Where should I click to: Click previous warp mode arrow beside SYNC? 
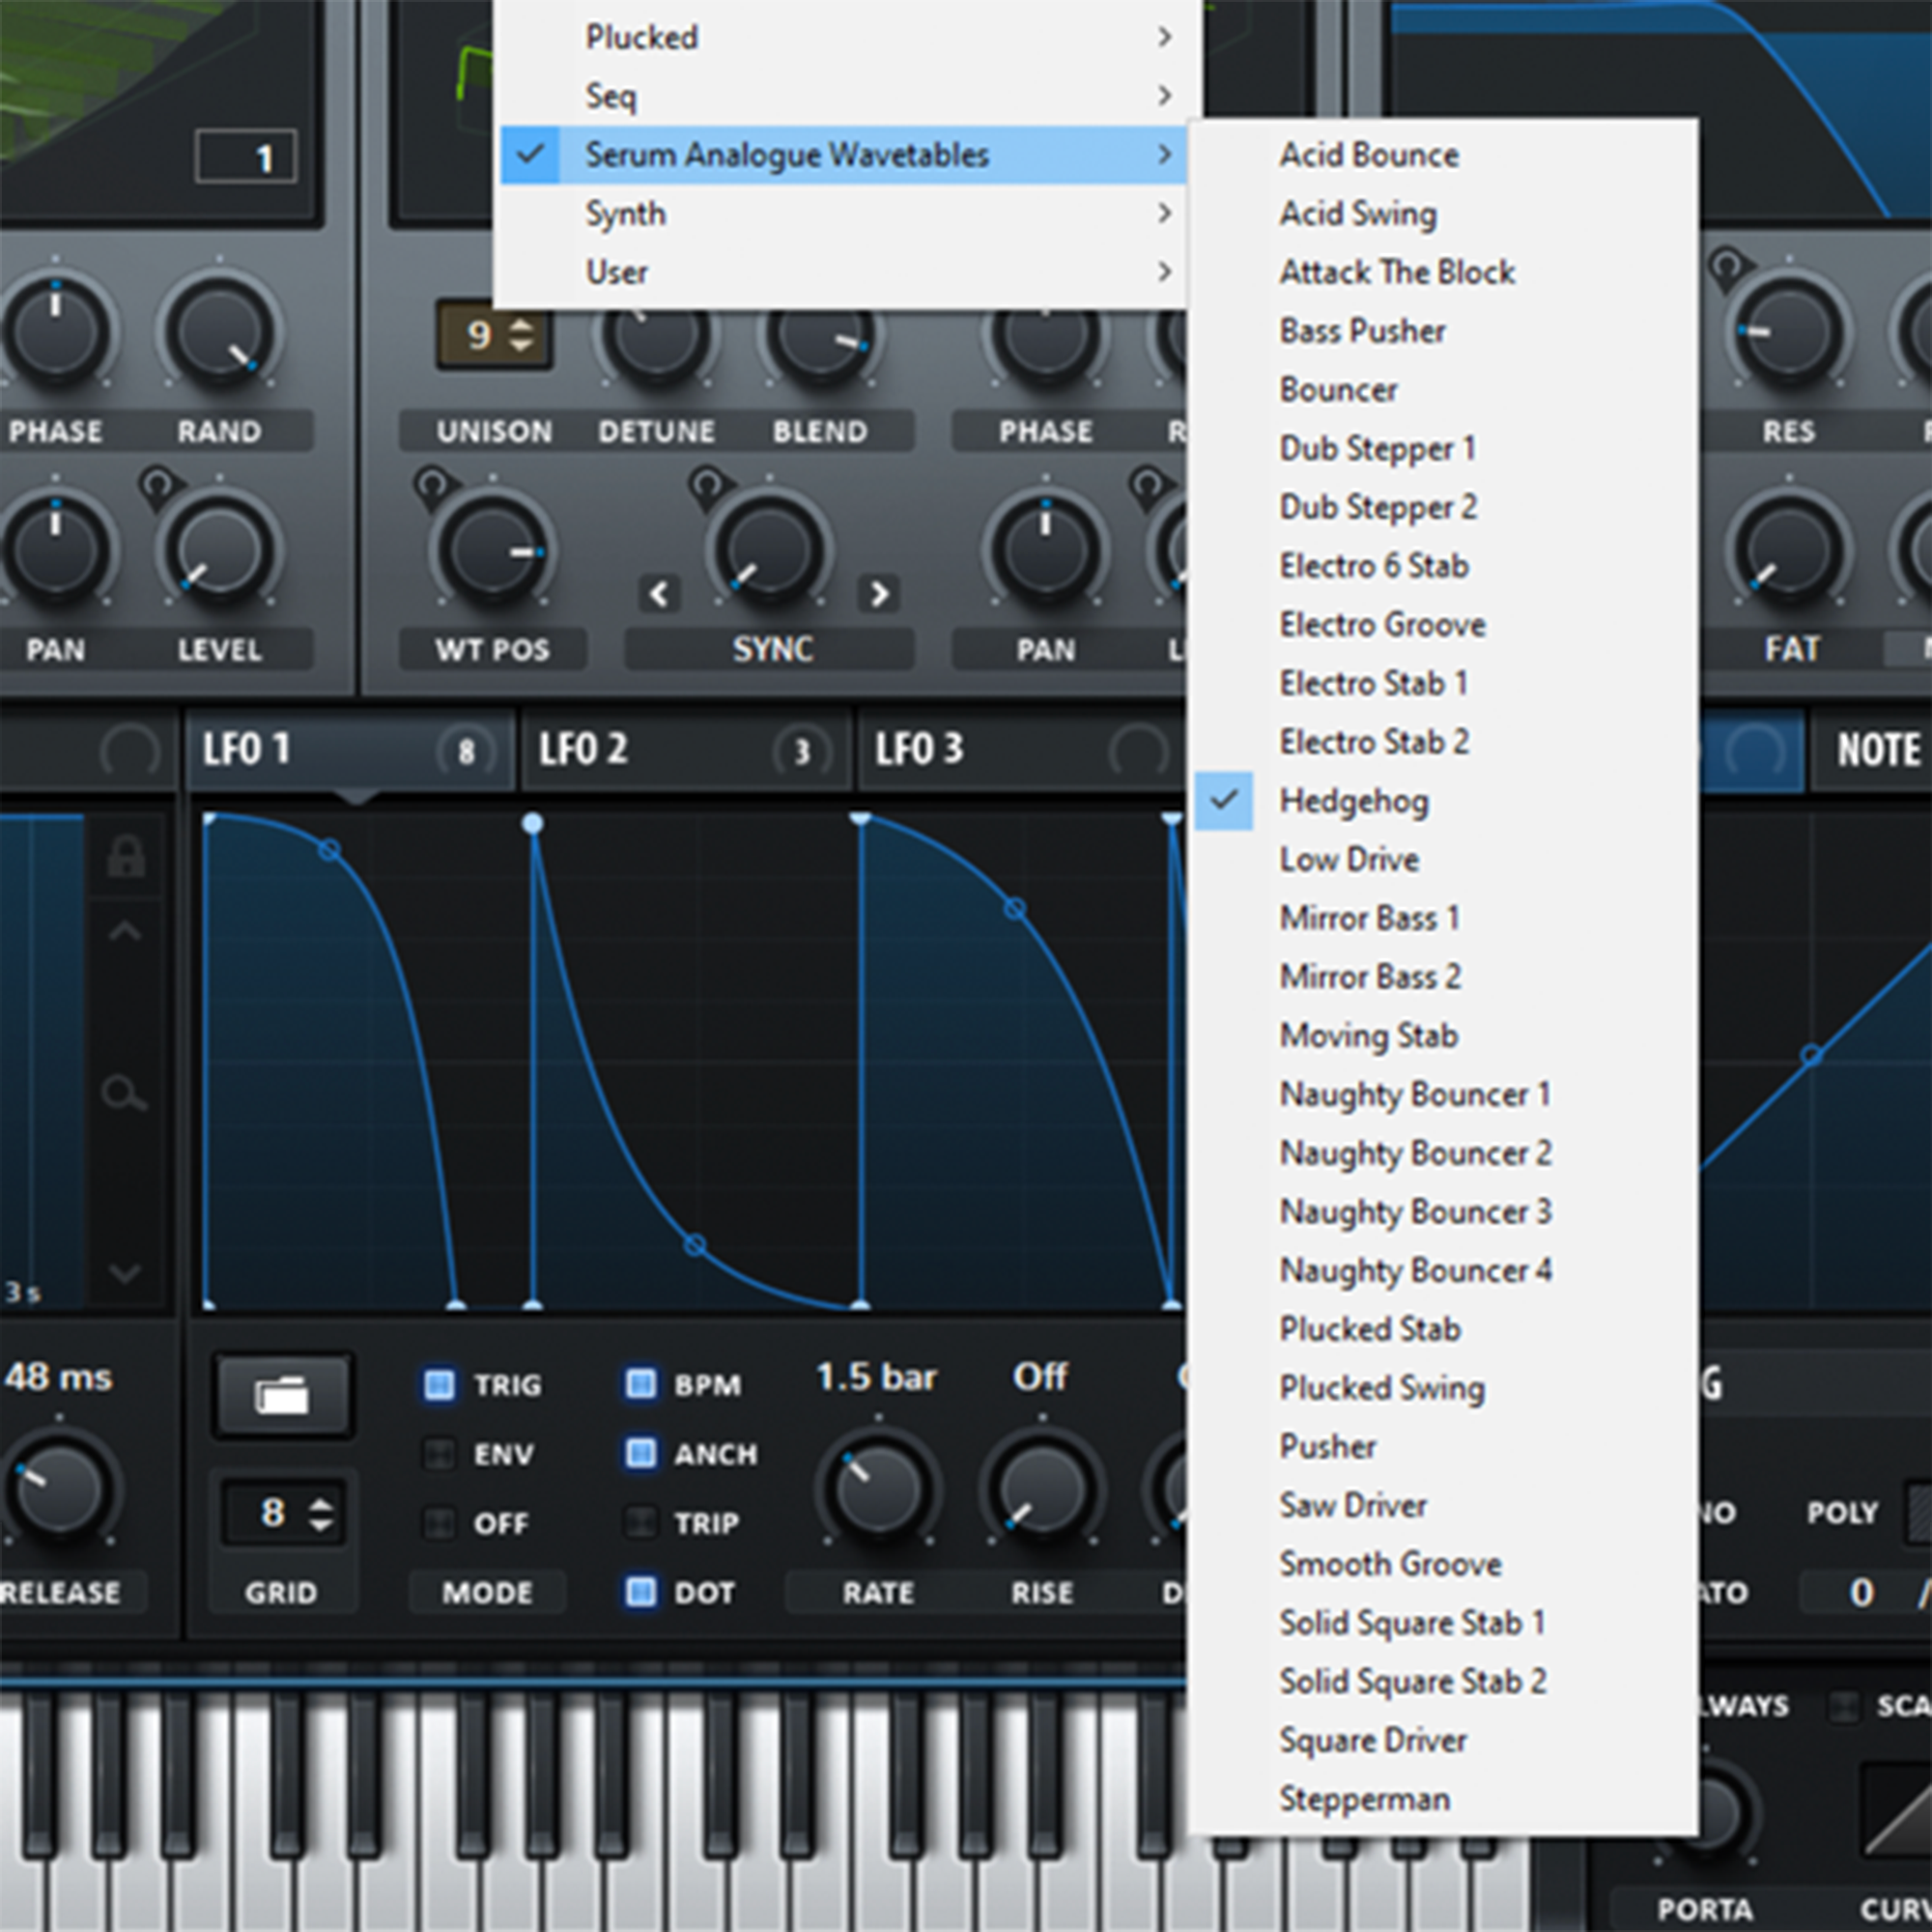tap(659, 594)
